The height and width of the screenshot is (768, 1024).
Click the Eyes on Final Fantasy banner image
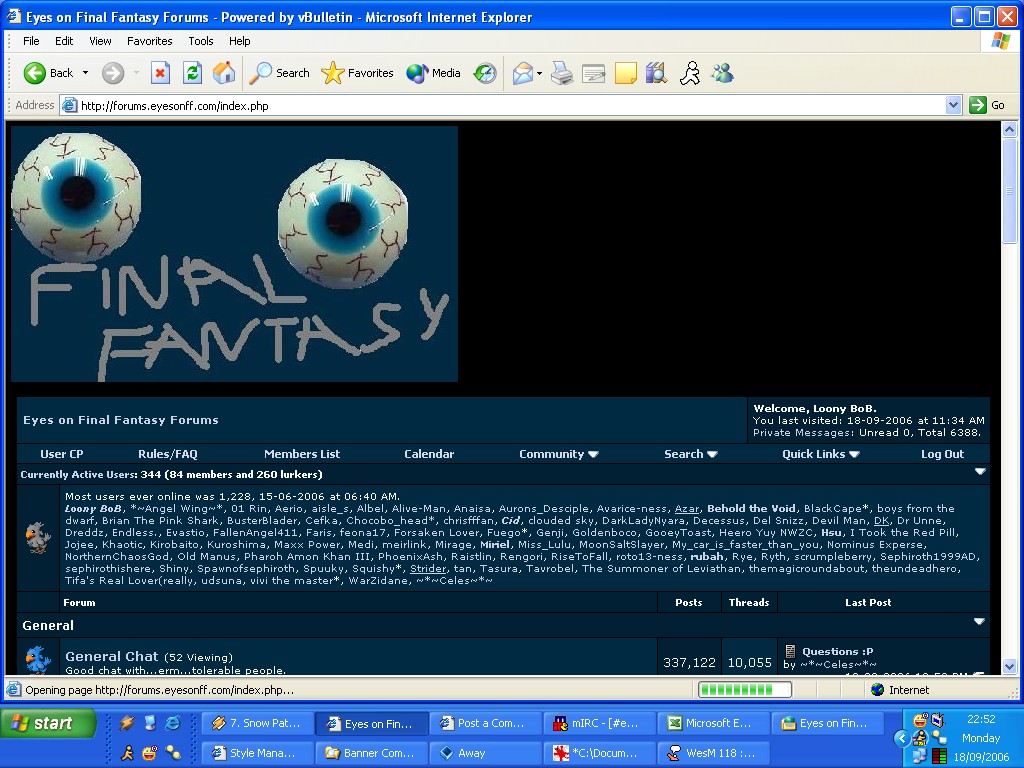click(234, 253)
